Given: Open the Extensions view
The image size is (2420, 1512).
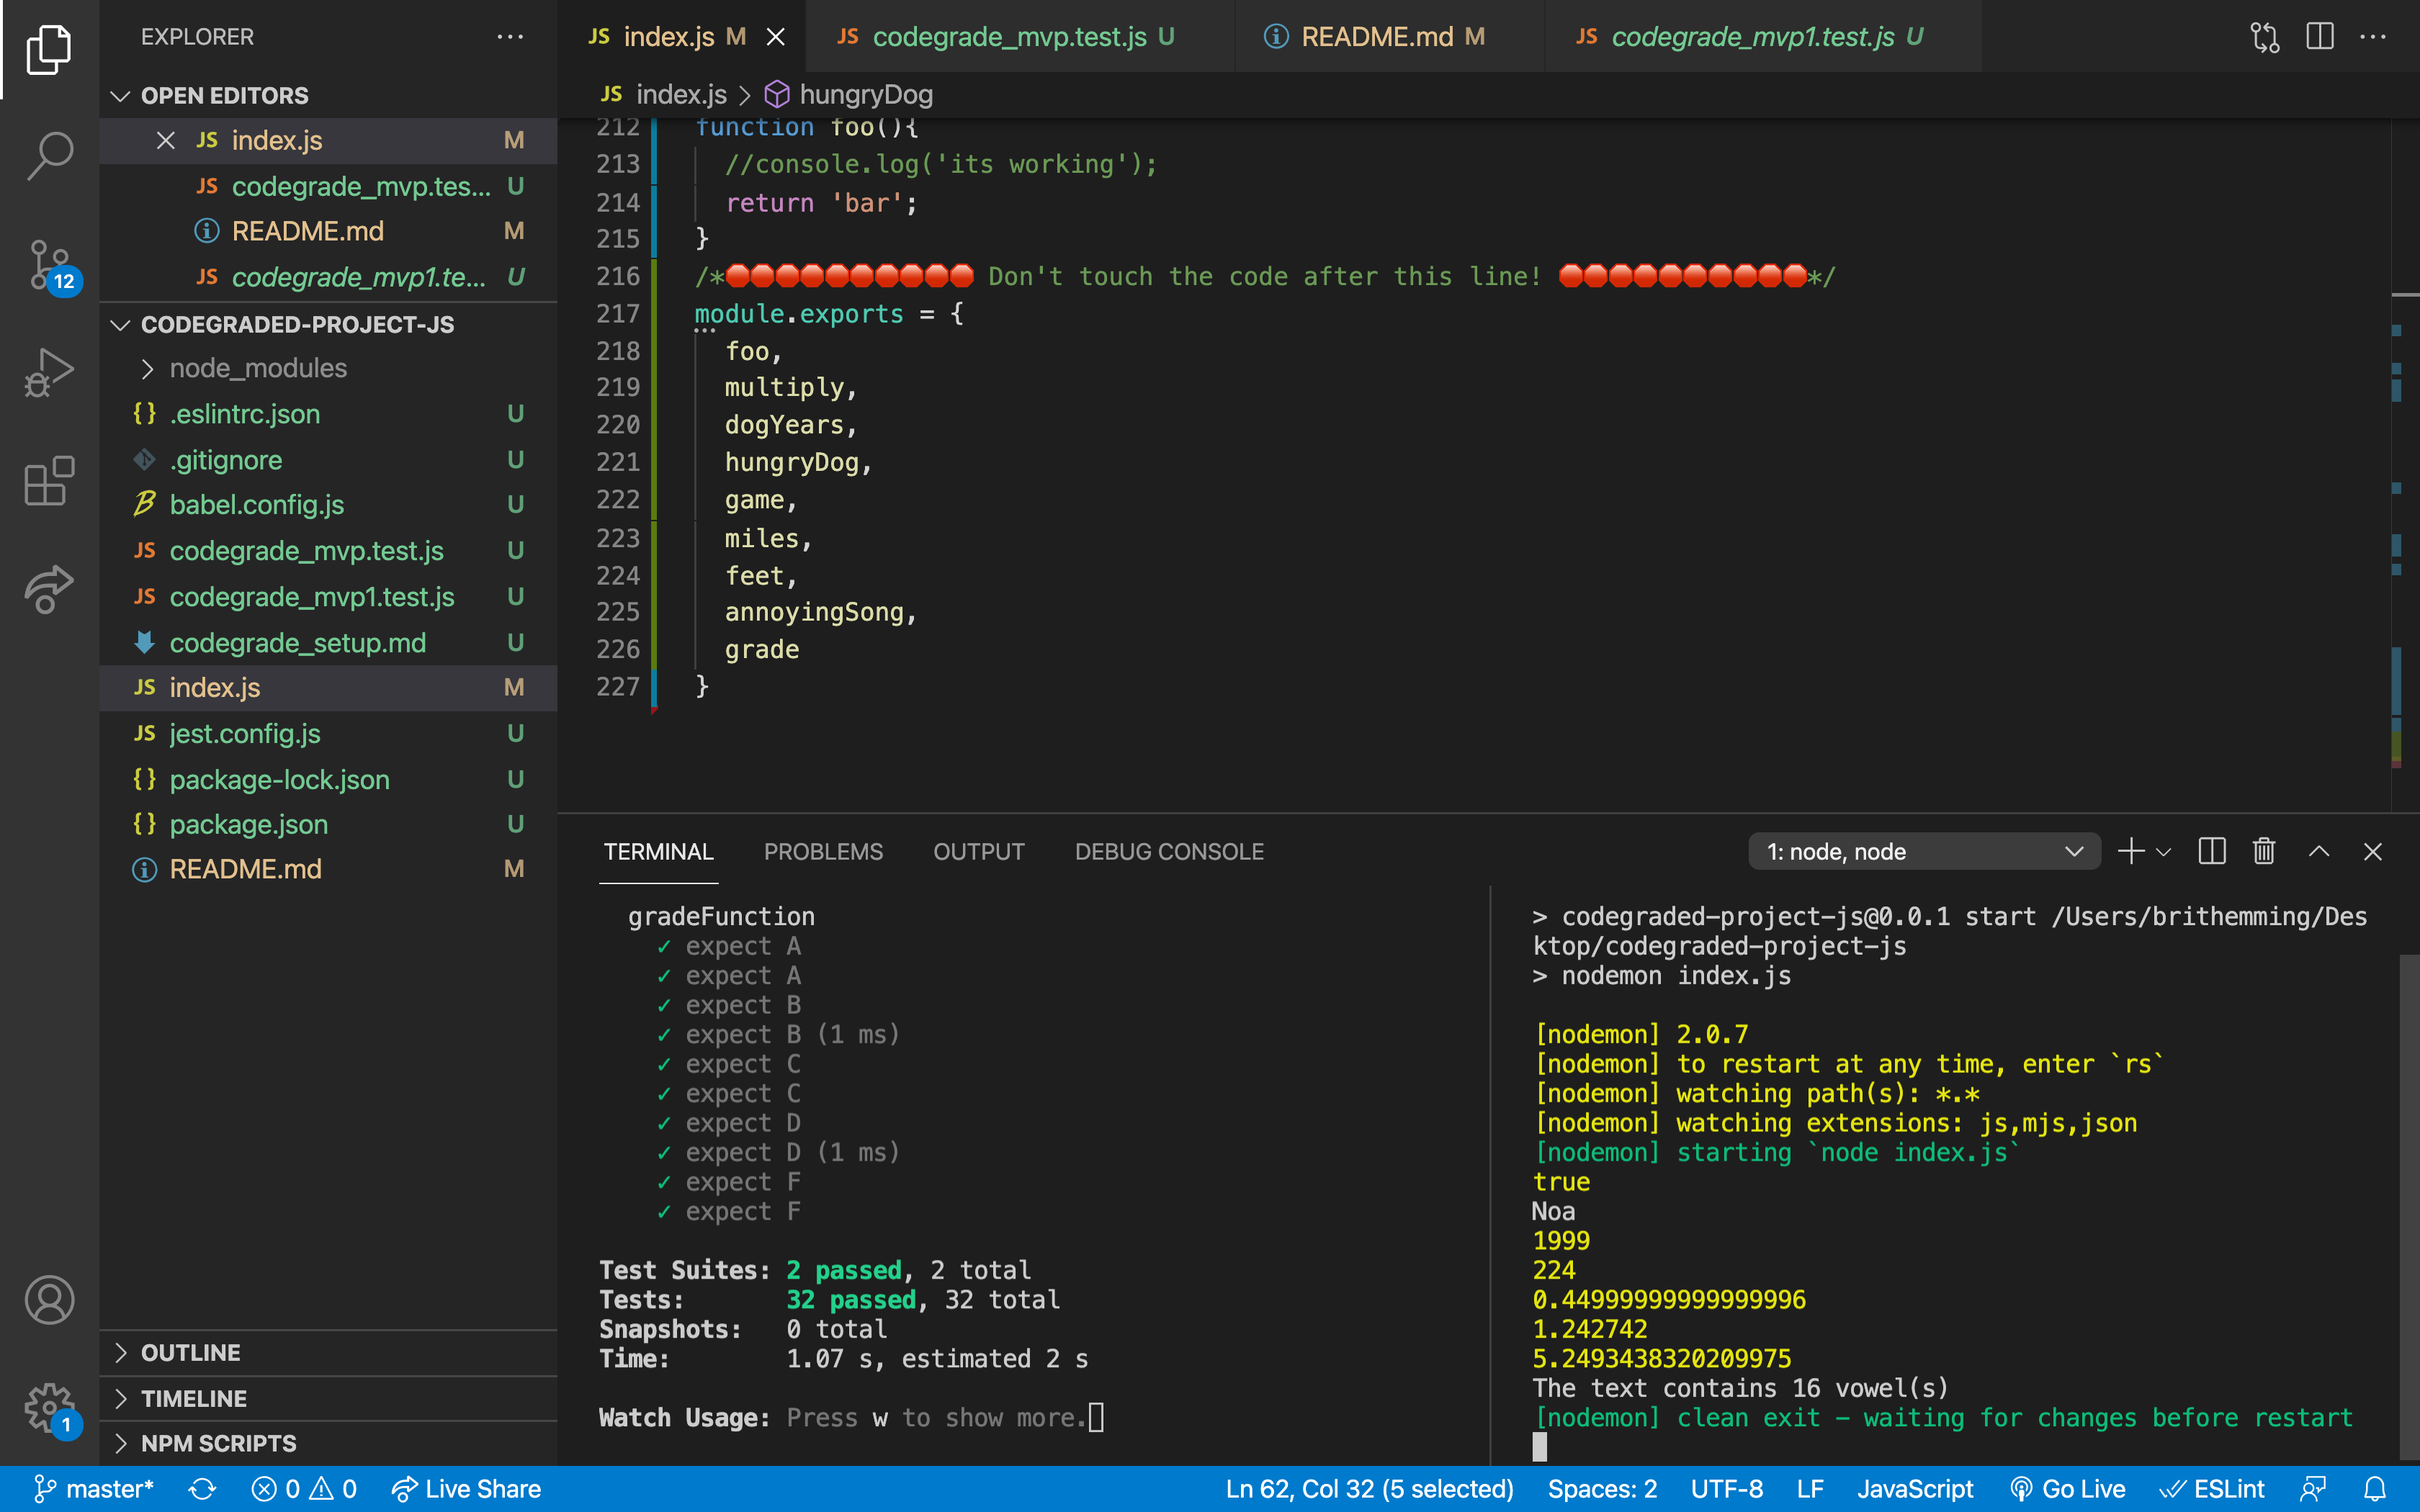Looking at the screenshot, I should coord(49,481).
